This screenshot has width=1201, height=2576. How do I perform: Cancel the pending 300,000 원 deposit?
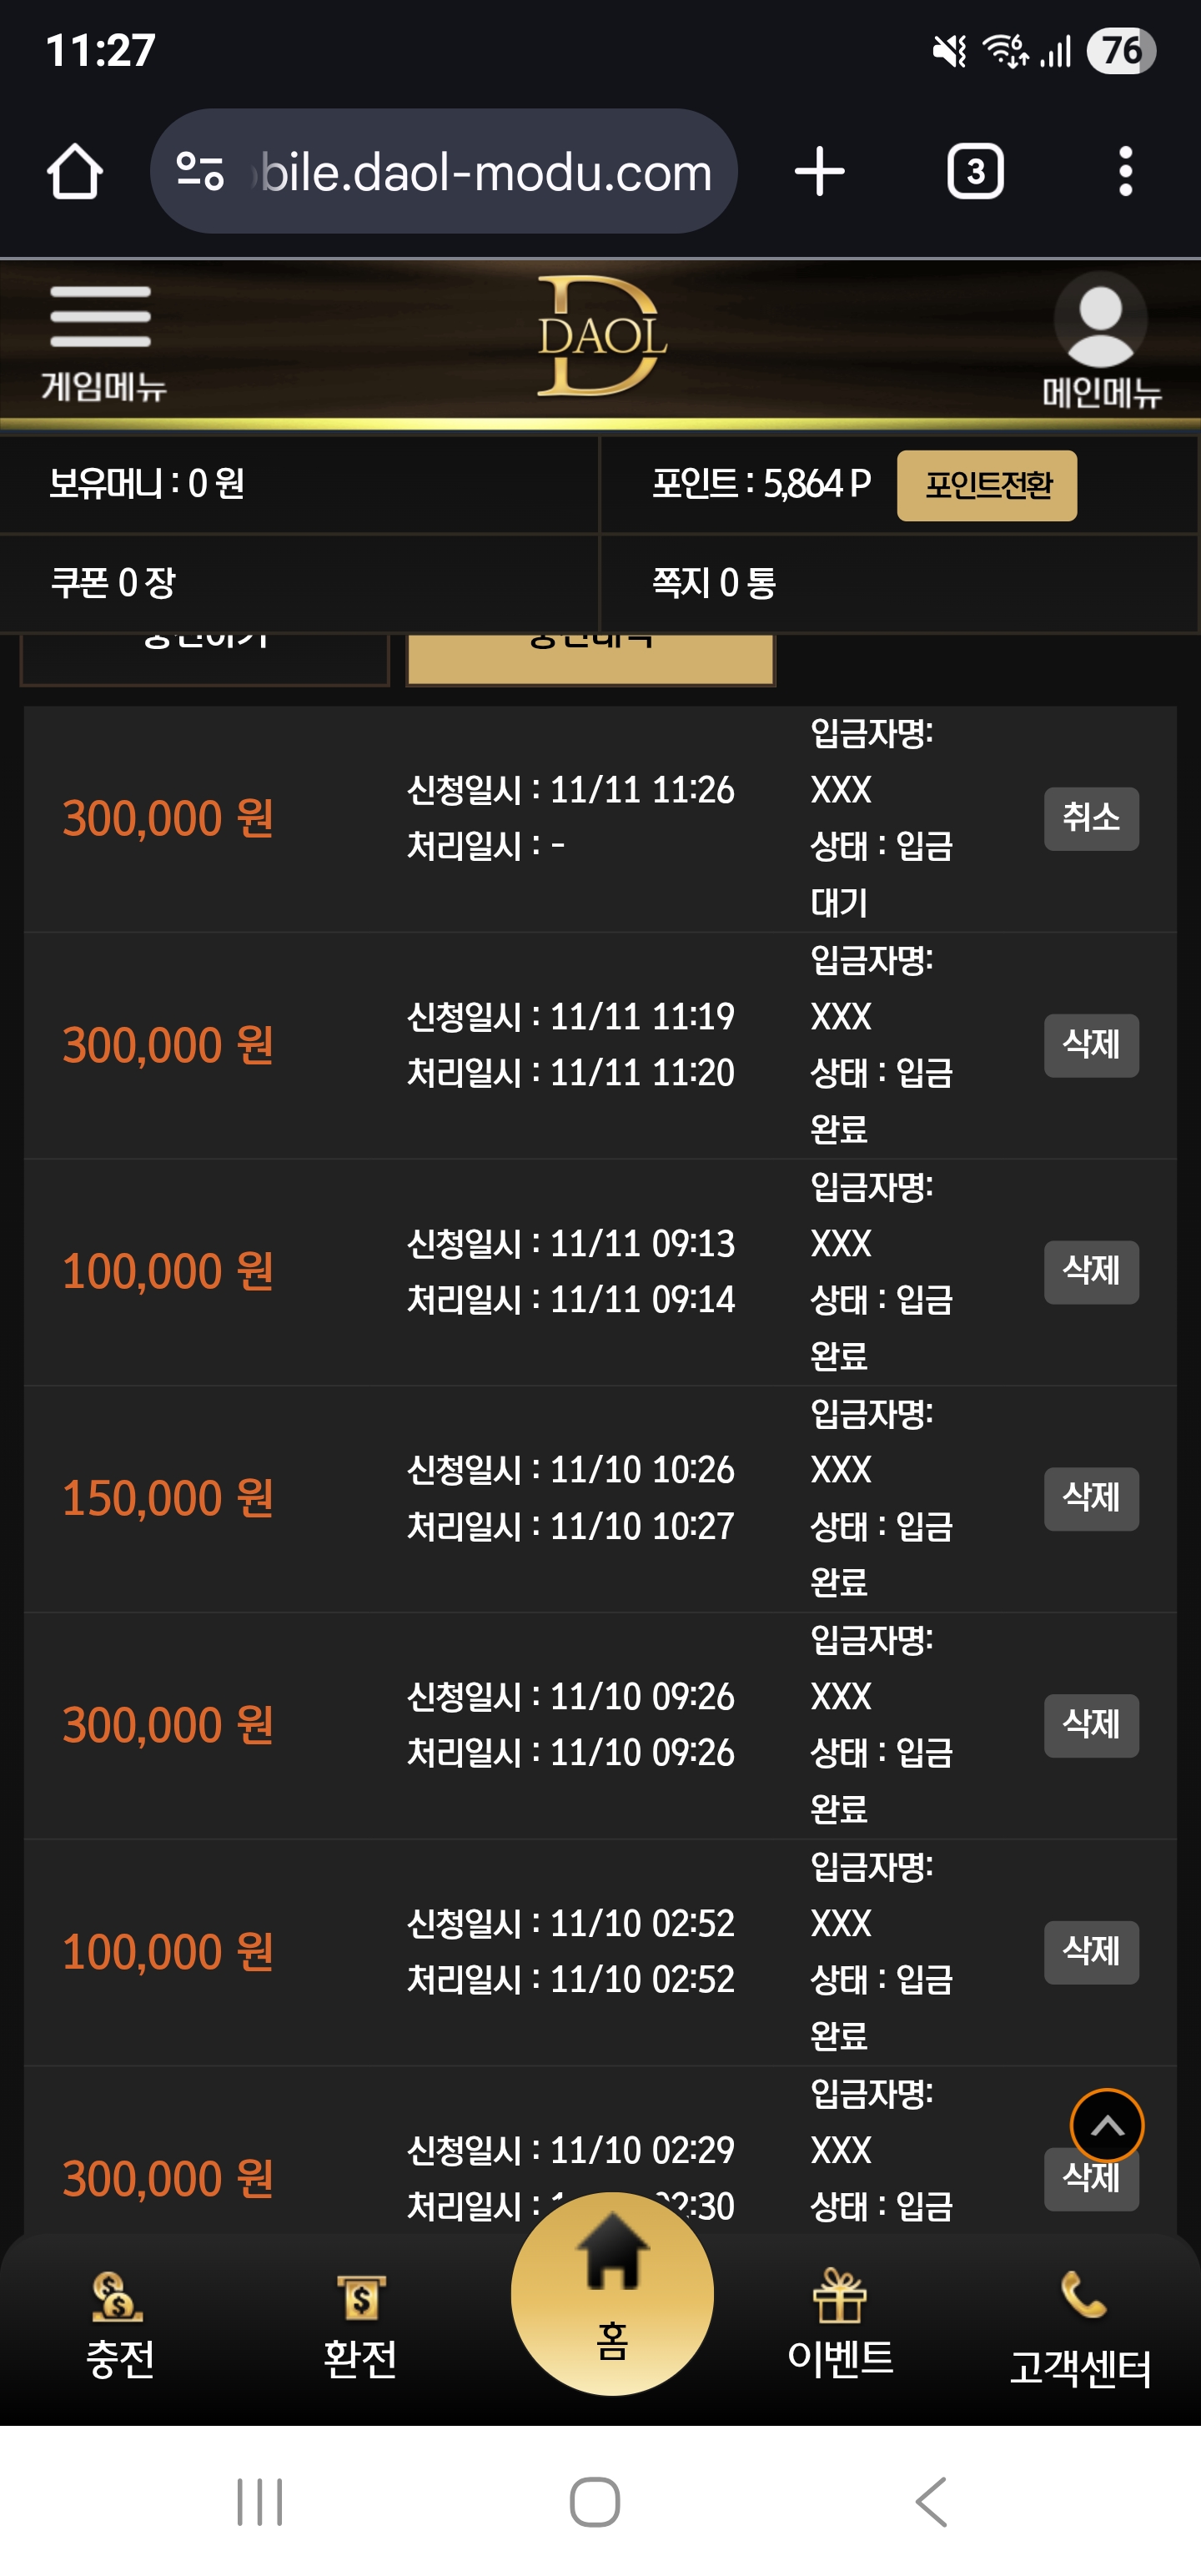coord(1091,819)
